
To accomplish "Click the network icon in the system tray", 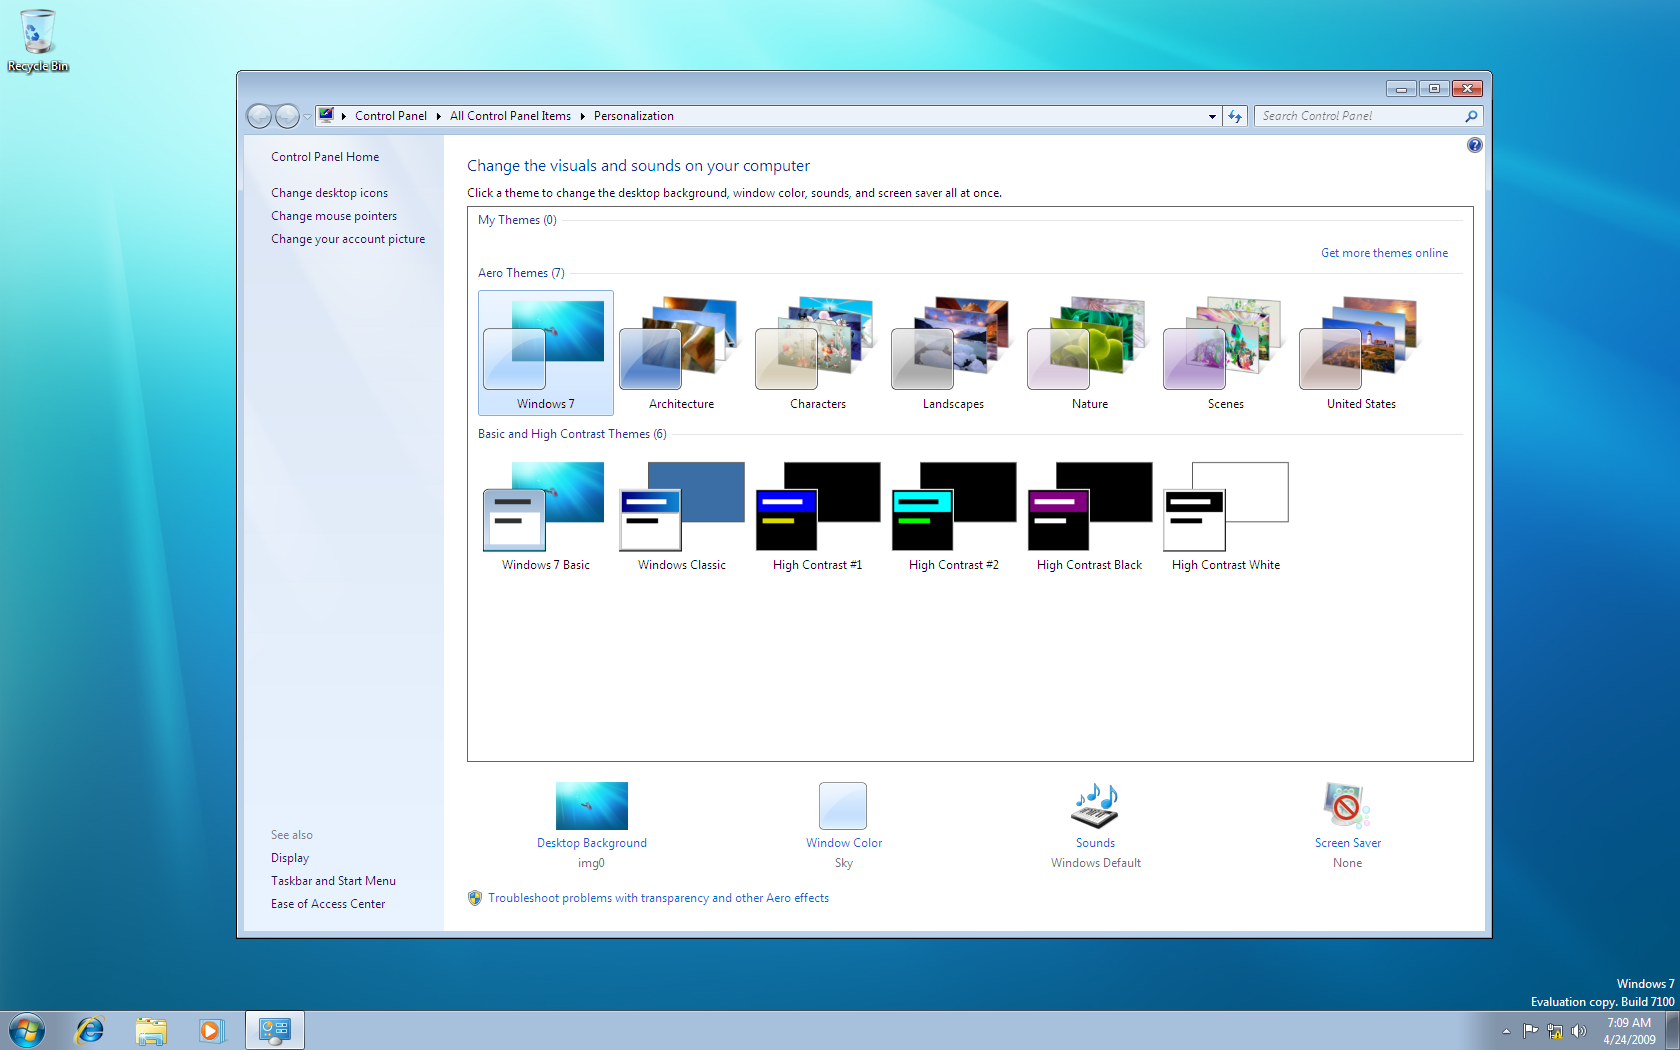I will coord(1555,1030).
